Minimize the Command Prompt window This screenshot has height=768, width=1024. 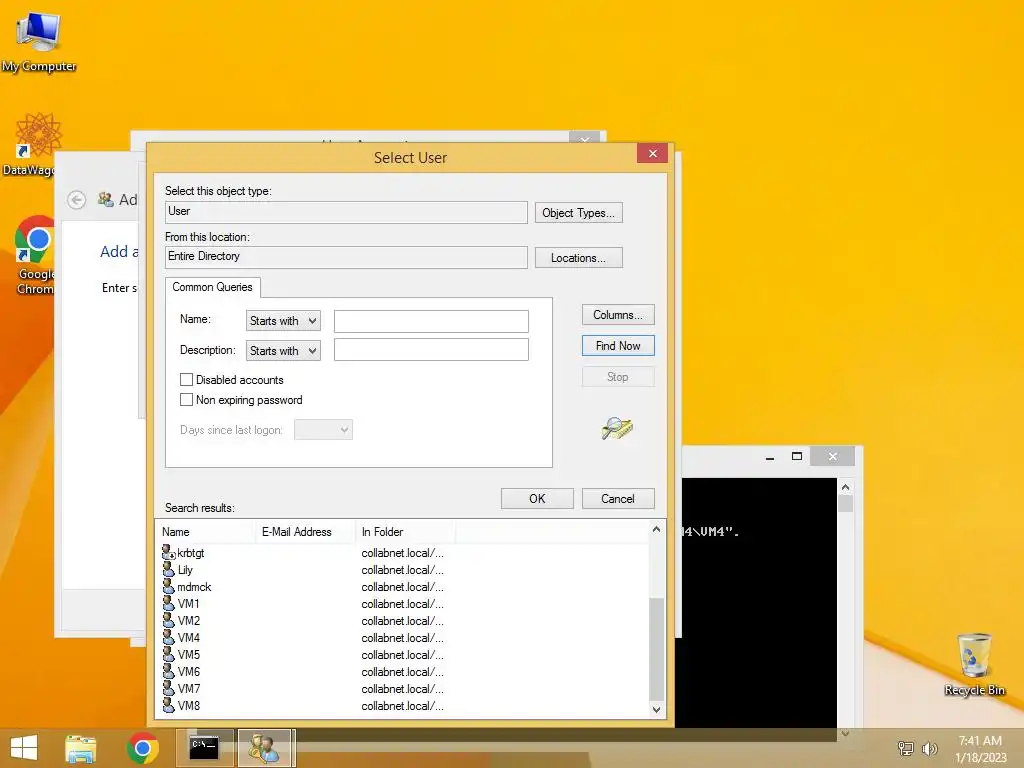[x=770, y=456]
